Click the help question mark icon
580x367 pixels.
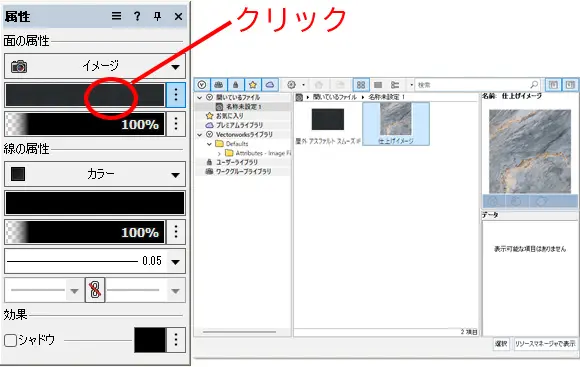pyautogui.click(x=137, y=16)
